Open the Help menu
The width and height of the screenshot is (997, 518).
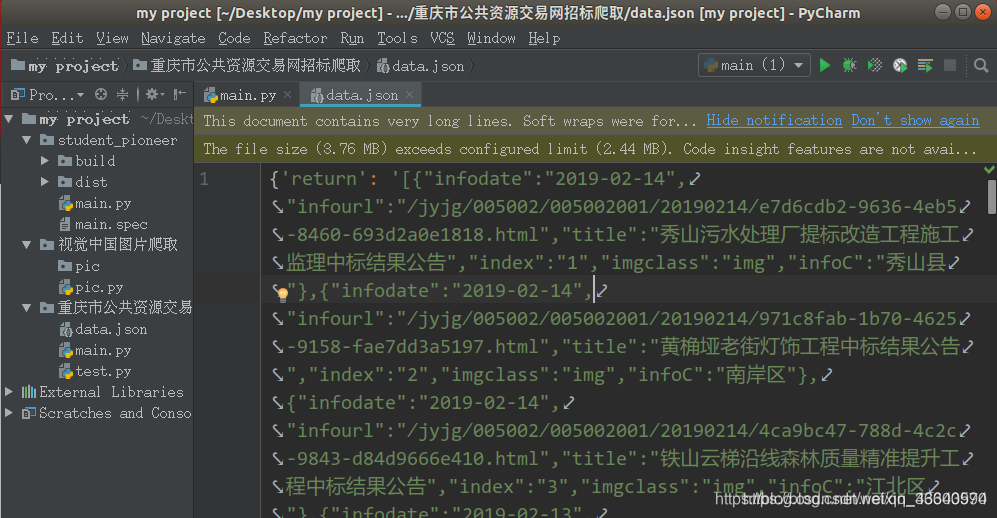(x=544, y=38)
